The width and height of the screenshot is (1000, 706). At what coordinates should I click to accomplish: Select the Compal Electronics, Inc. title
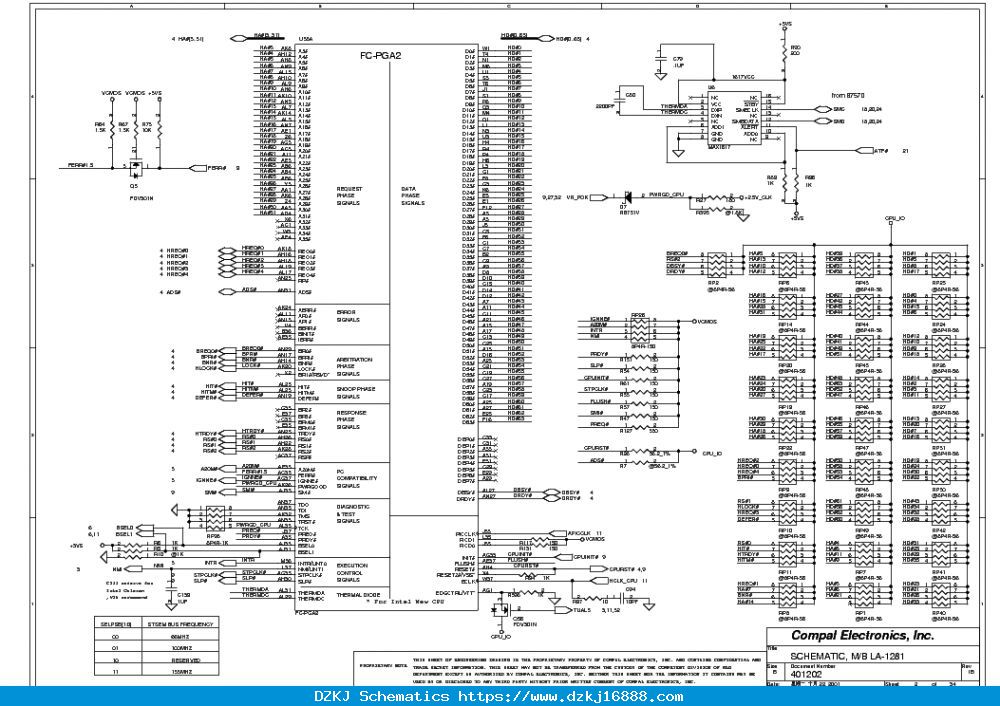coord(862,635)
